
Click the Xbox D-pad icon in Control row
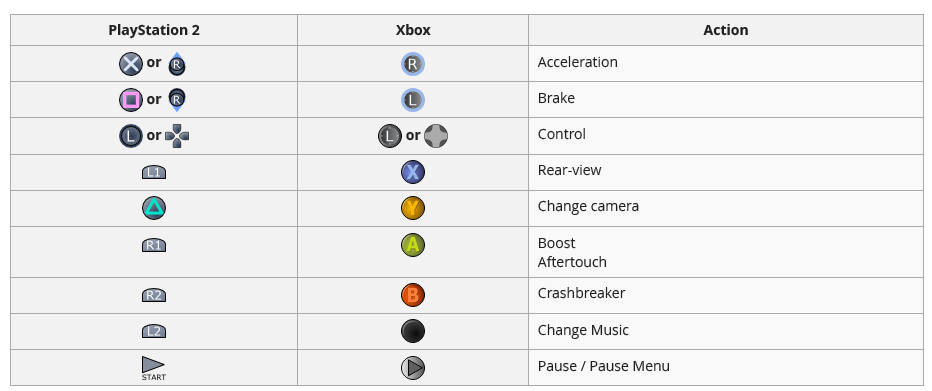point(436,136)
